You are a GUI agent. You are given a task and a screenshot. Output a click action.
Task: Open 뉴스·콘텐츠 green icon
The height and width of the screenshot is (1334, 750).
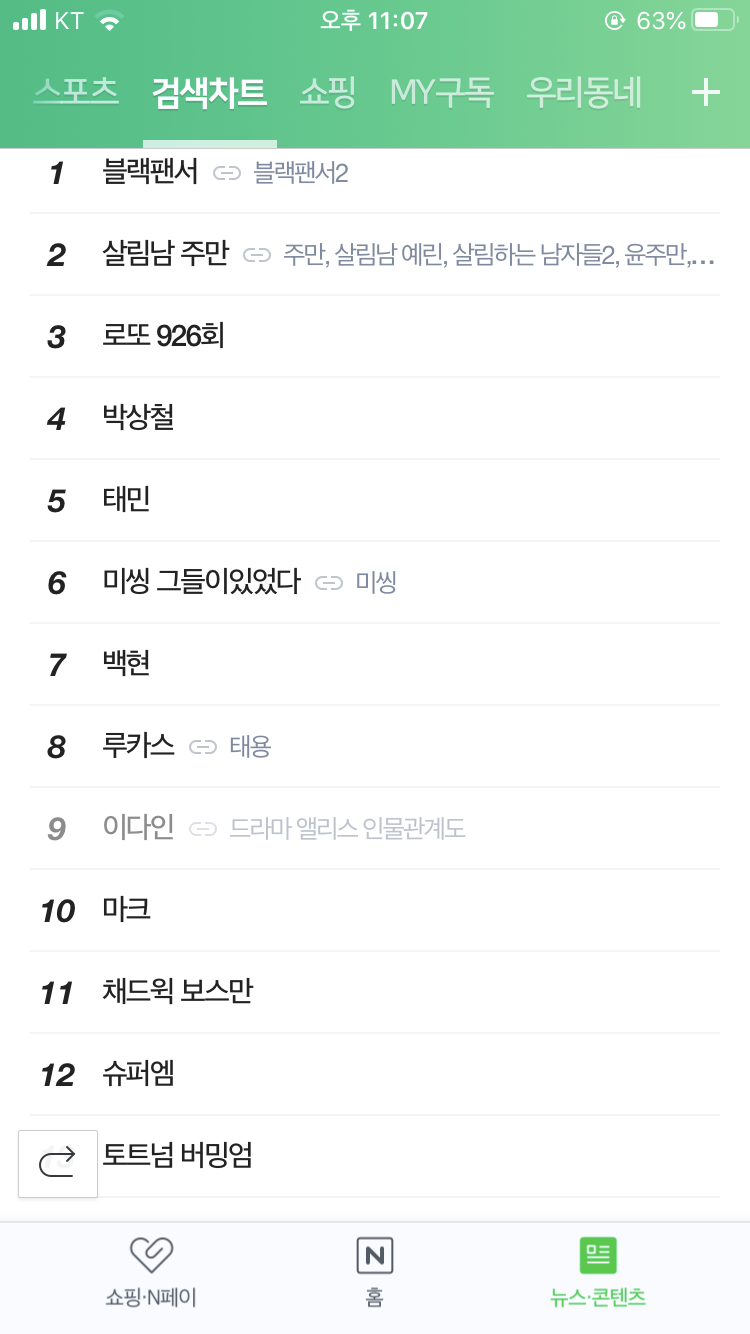(x=598, y=1255)
